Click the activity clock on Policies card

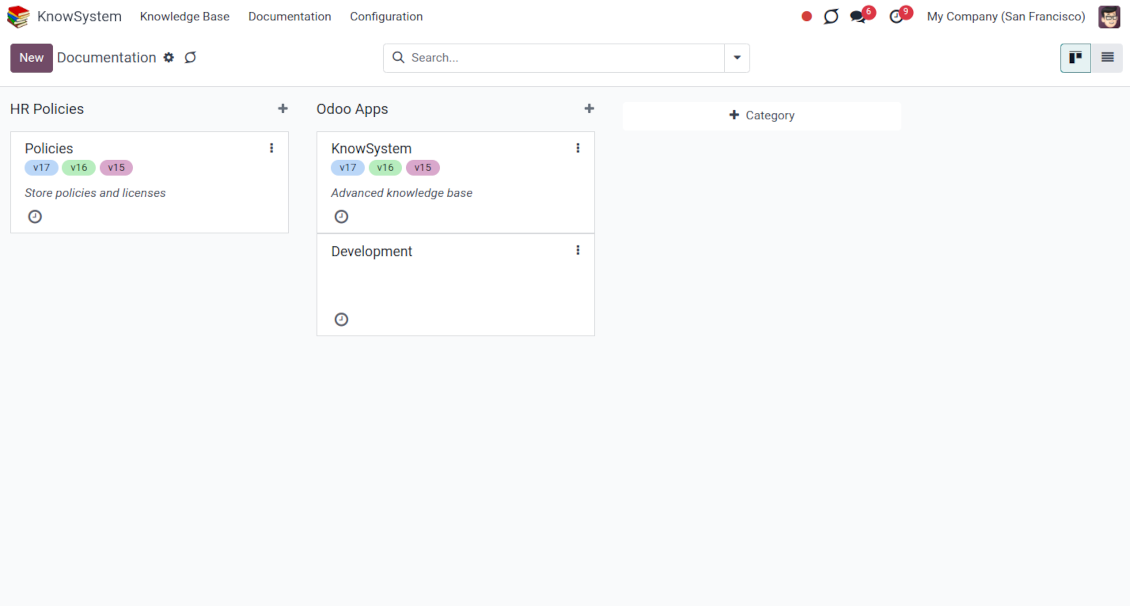coord(35,216)
